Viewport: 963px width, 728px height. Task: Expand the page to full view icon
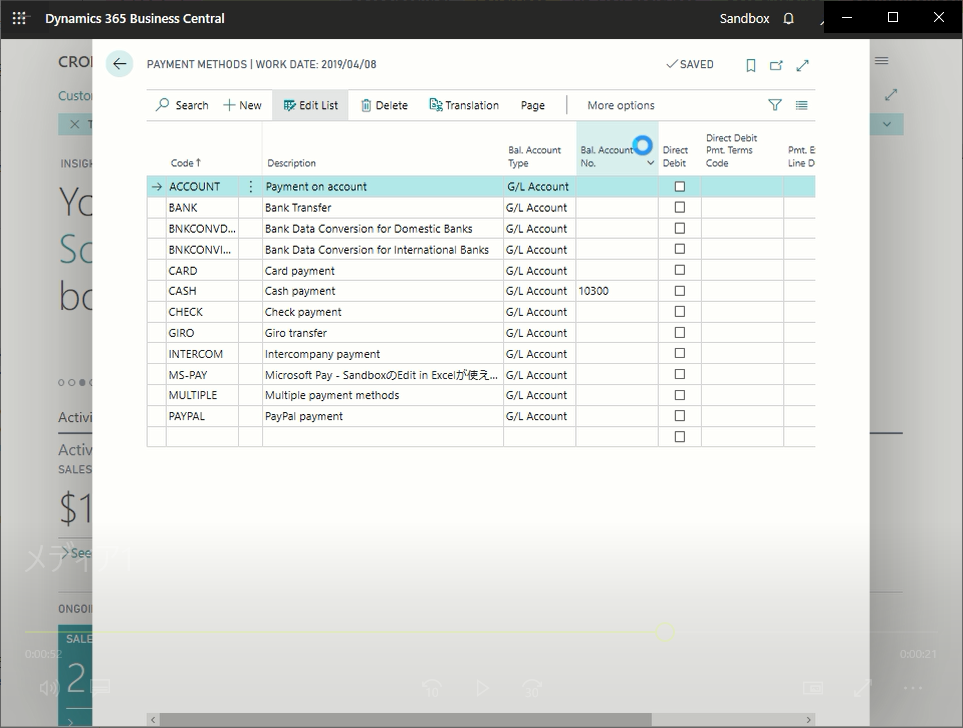click(x=803, y=65)
